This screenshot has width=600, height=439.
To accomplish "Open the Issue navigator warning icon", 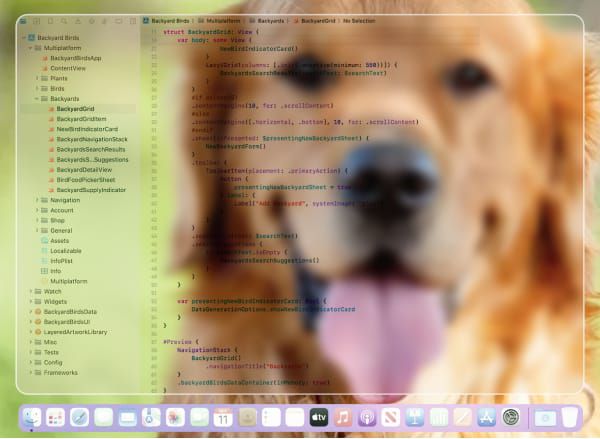I will click(x=78, y=21).
